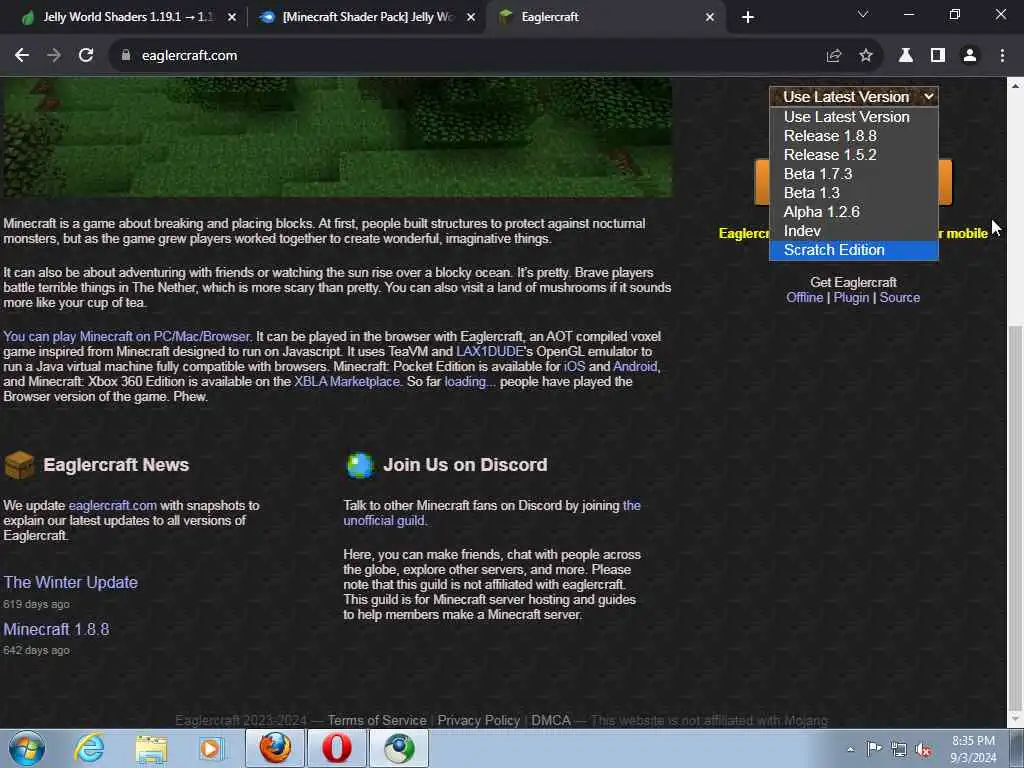The height and width of the screenshot is (768, 1024).
Task: Open the XBLA Marketplace link
Action: 347,381
